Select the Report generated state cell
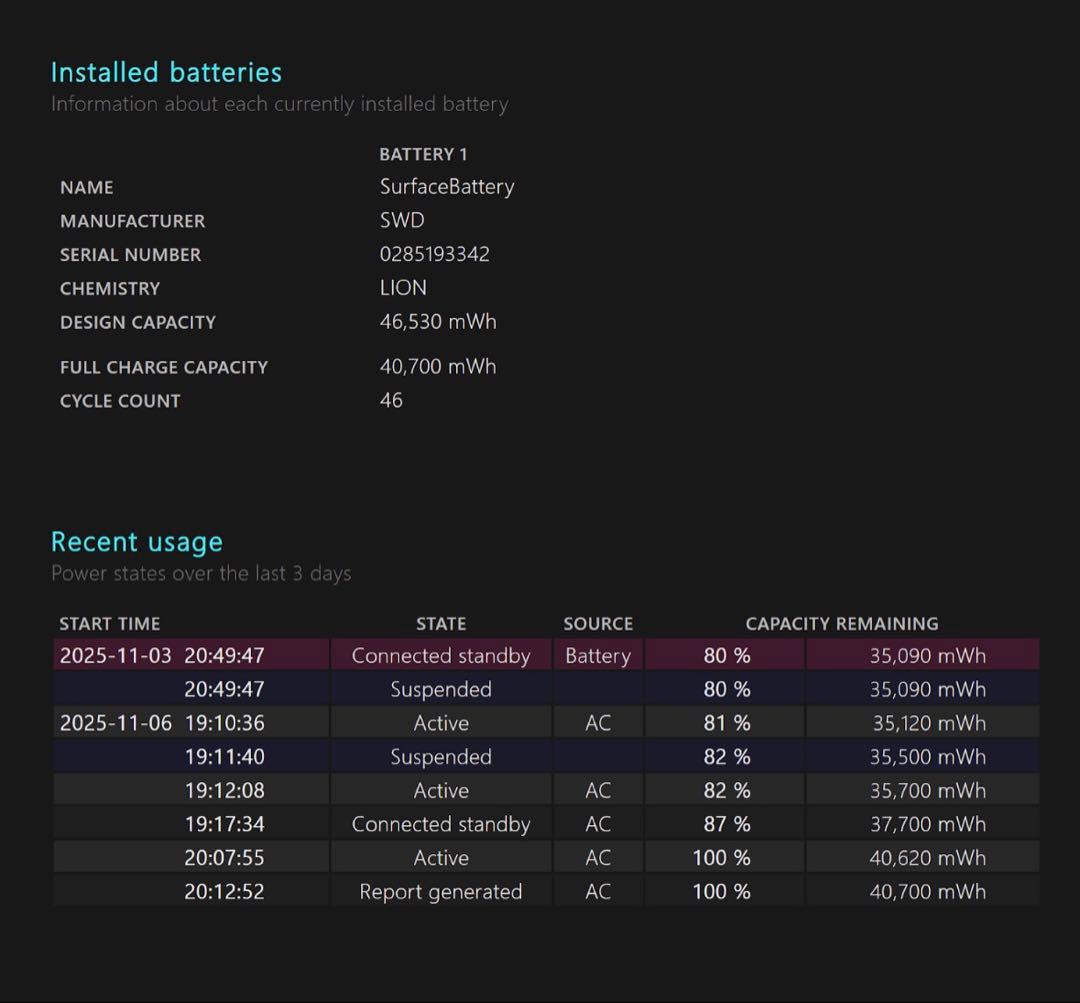 coord(441,892)
